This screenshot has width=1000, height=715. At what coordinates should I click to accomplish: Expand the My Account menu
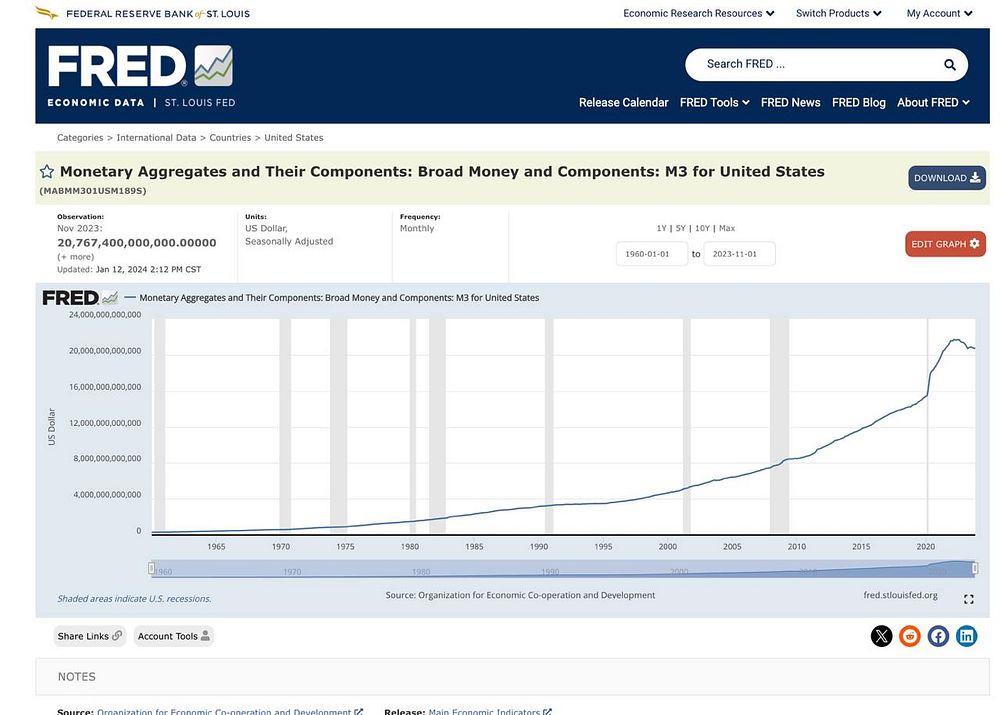tap(939, 13)
